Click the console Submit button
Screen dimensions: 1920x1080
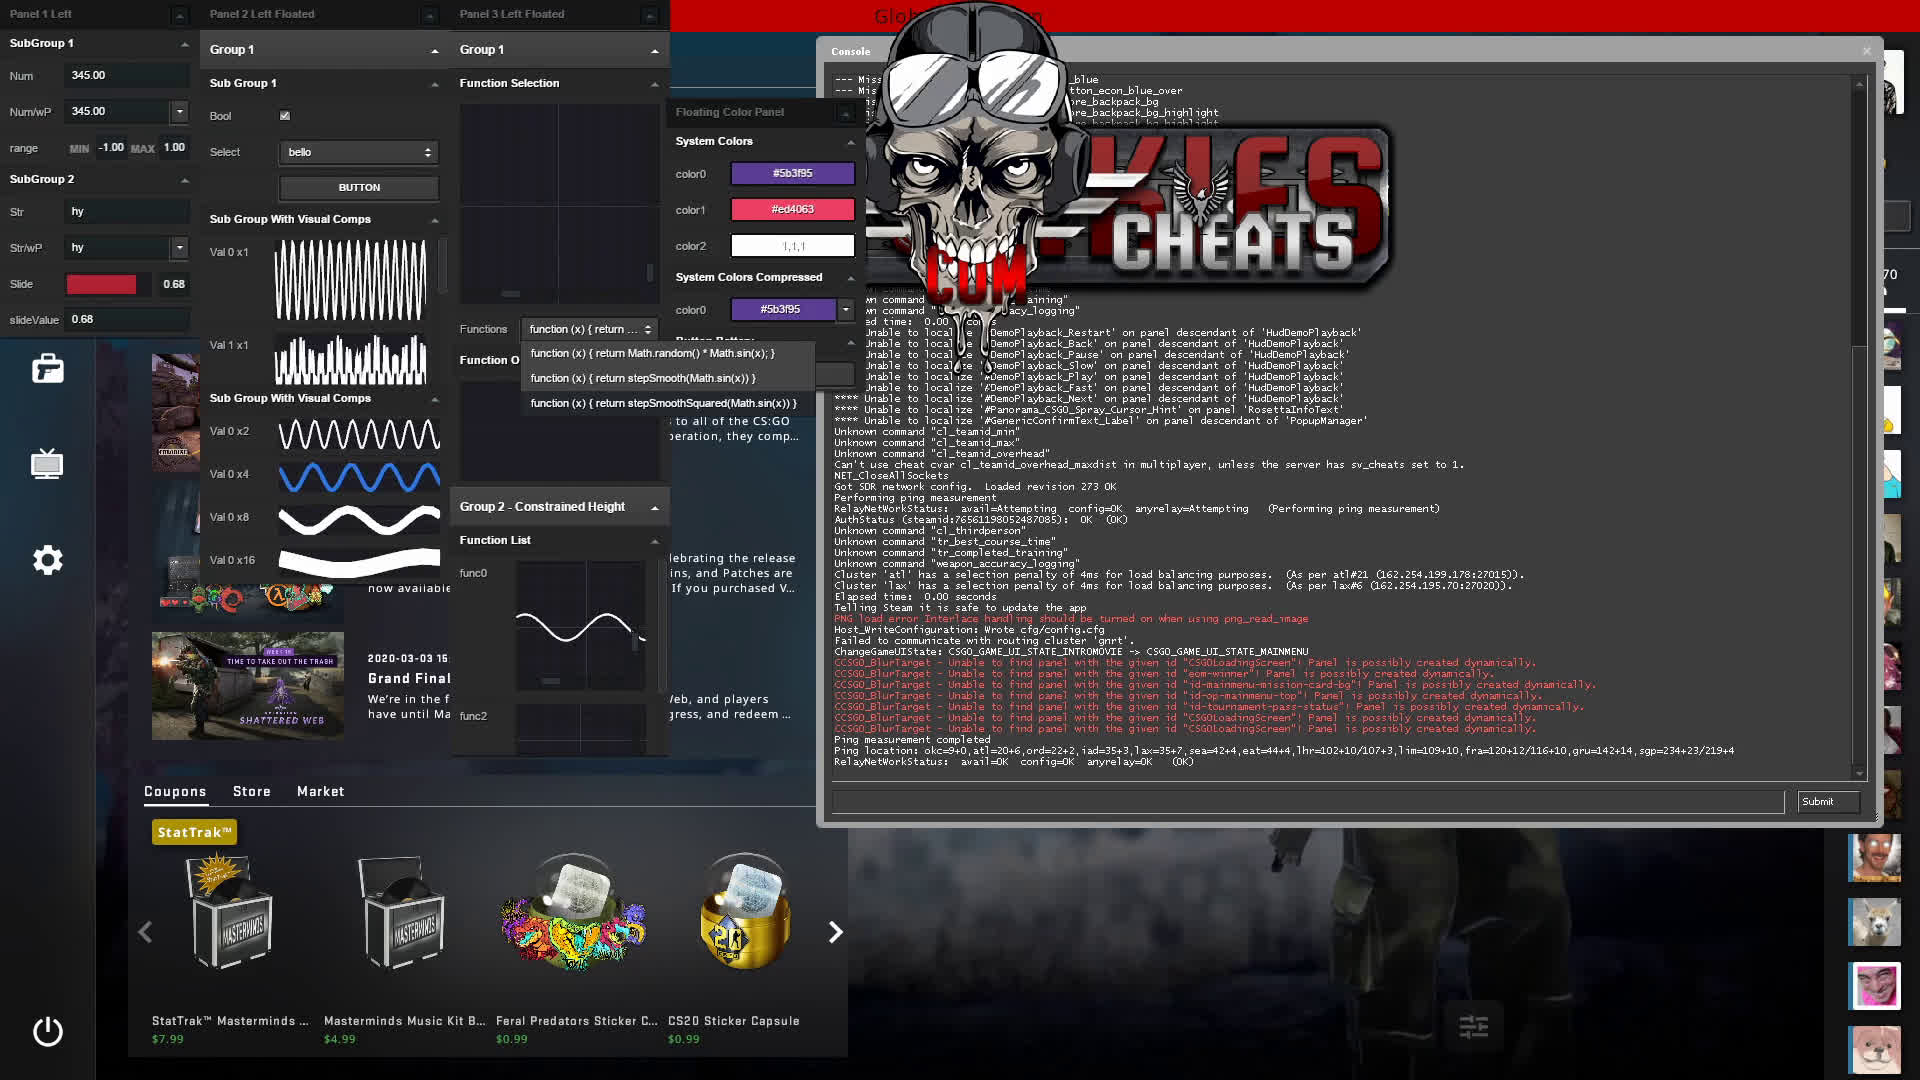[1827, 801]
